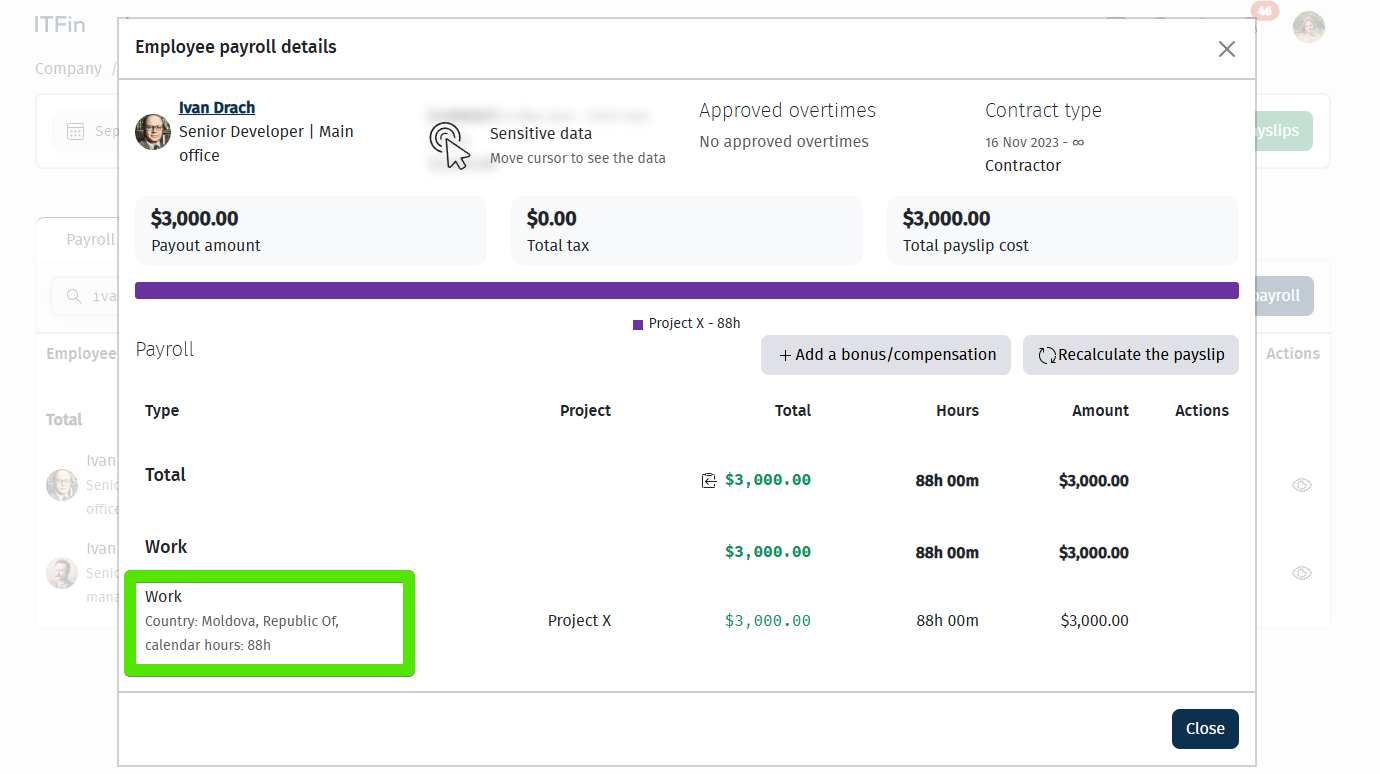The width and height of the screenshot is (1380, 774).
Task: Click the copy icon beside Total amount
Action: pos(709,481)
